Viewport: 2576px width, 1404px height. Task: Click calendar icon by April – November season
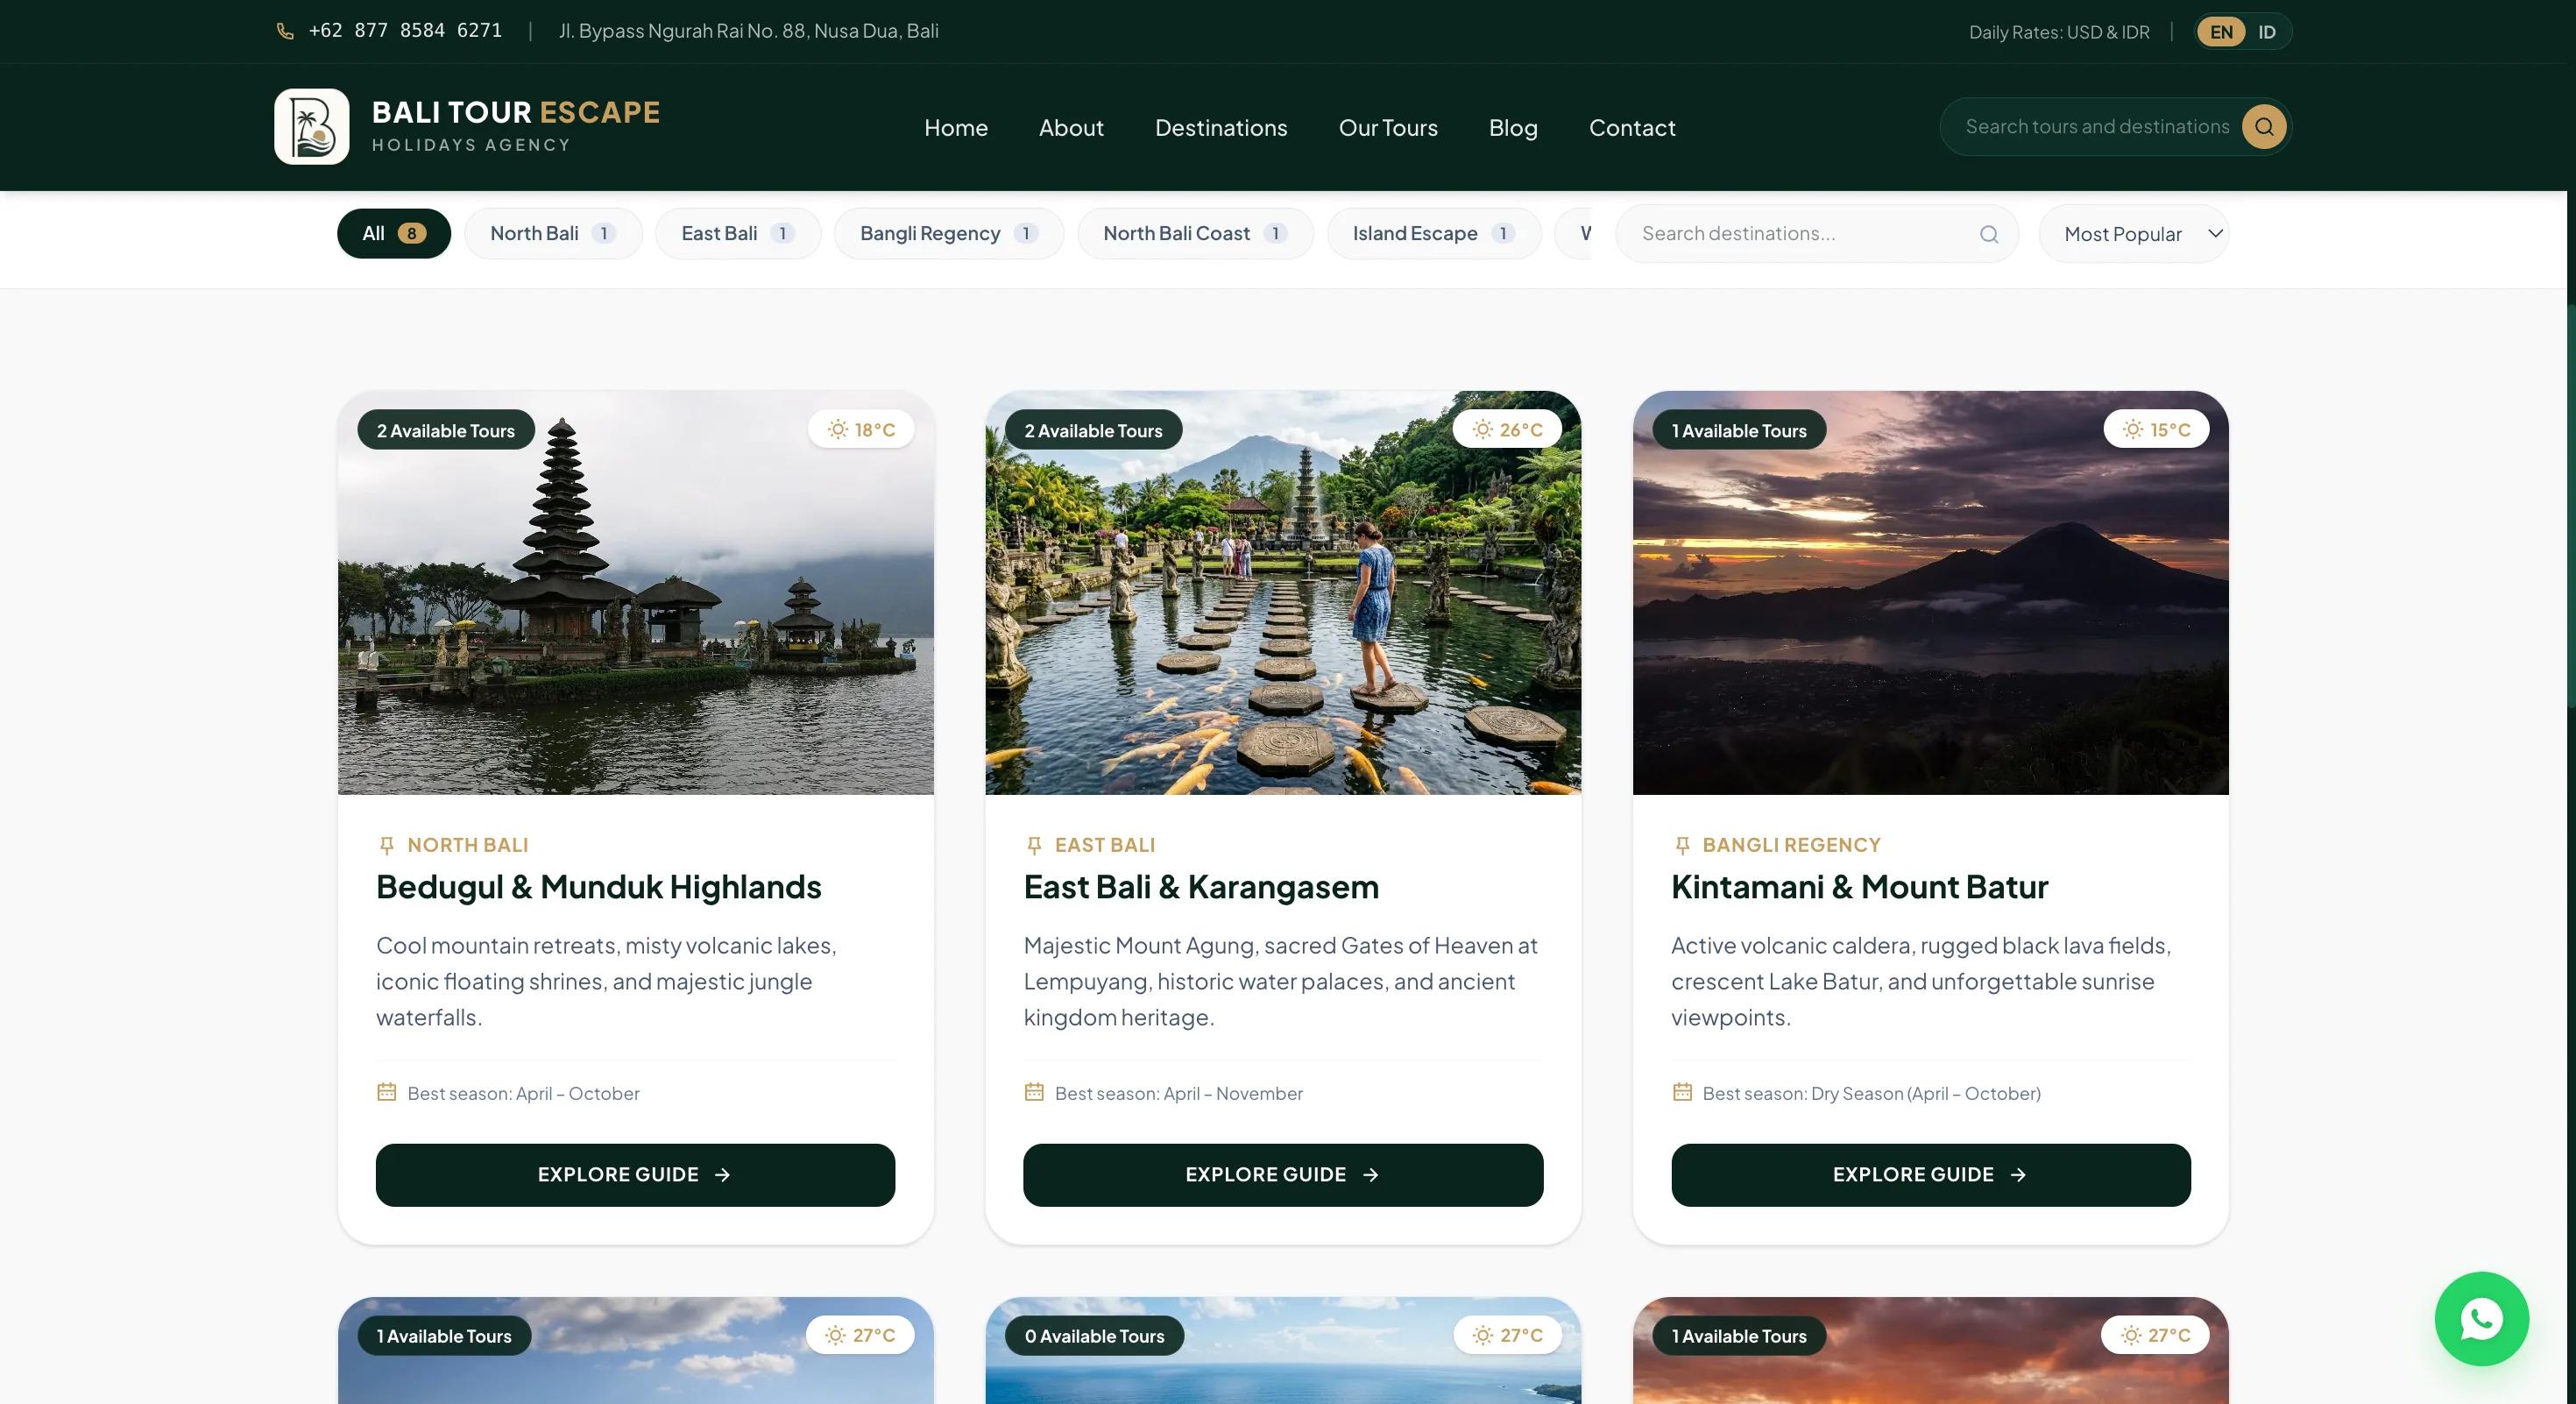pos(1034,1092)
